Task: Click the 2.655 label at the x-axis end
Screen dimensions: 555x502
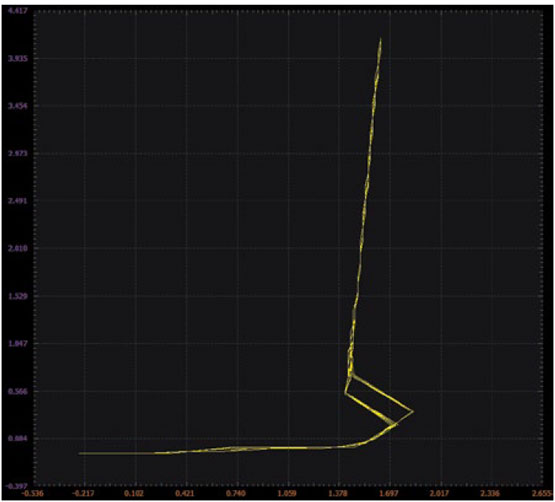Action: click(543, 494)
